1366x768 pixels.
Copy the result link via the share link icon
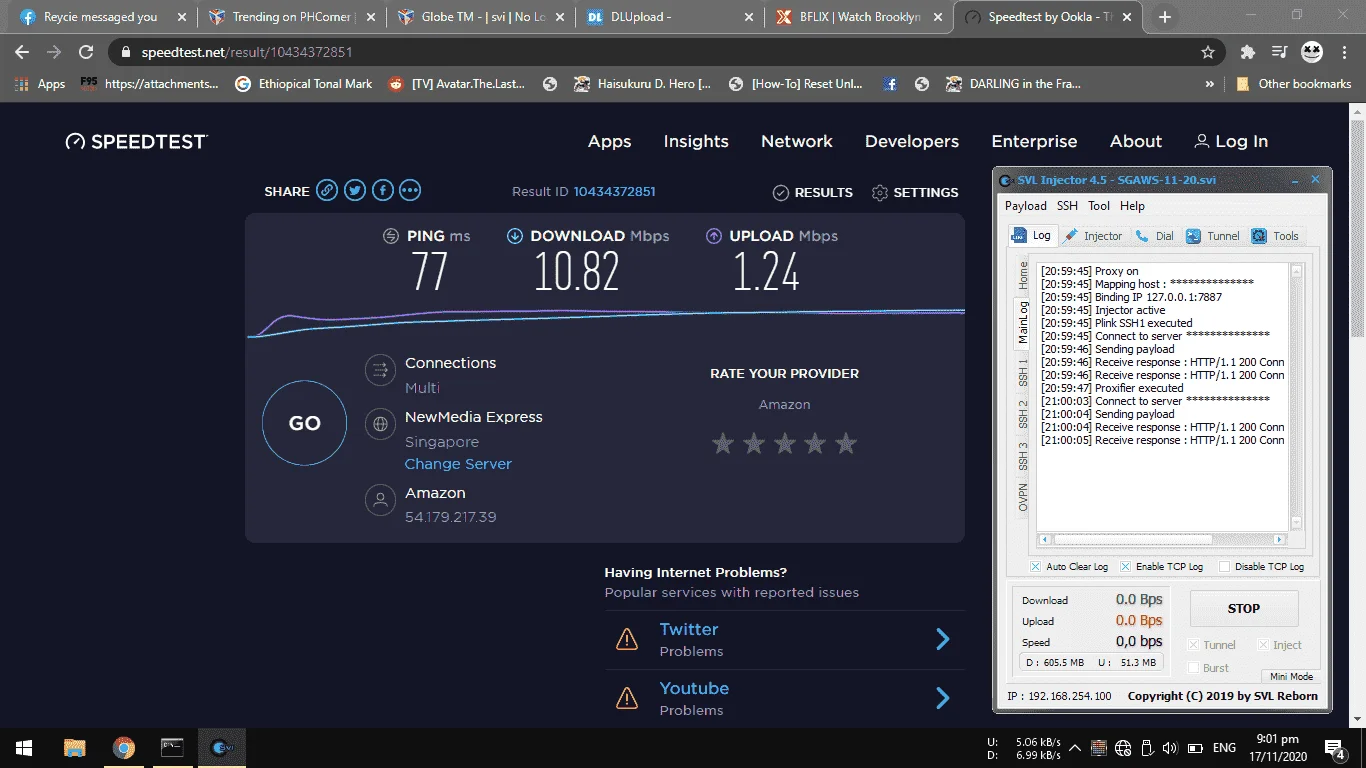[327, 191]
